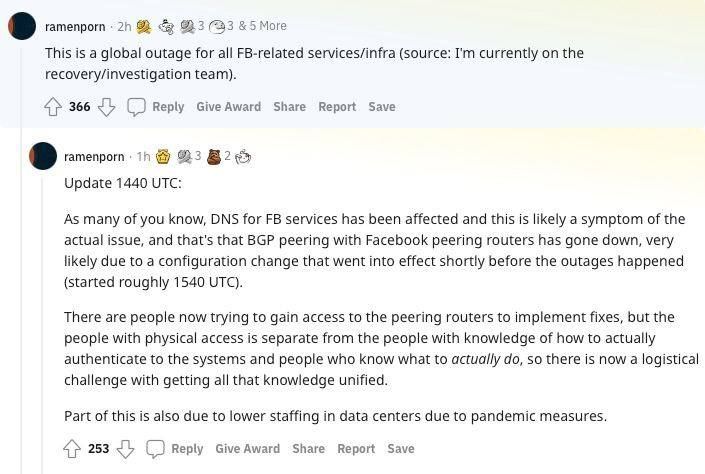Give Award to the top comment

(228, 107)
